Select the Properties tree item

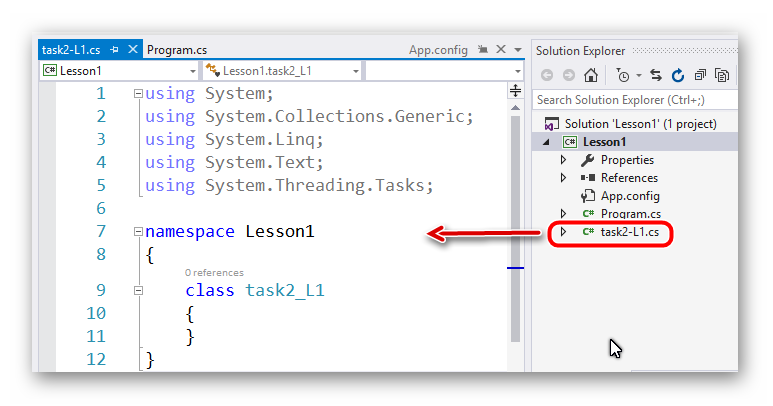(627, 160)
